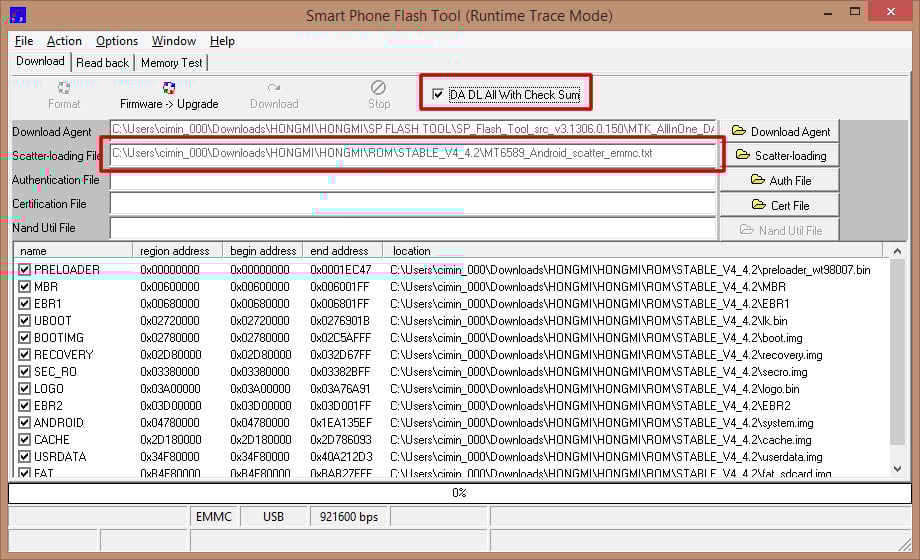
Task: Uncheck the MBR partition checkbox
Action: coord(24,286)
